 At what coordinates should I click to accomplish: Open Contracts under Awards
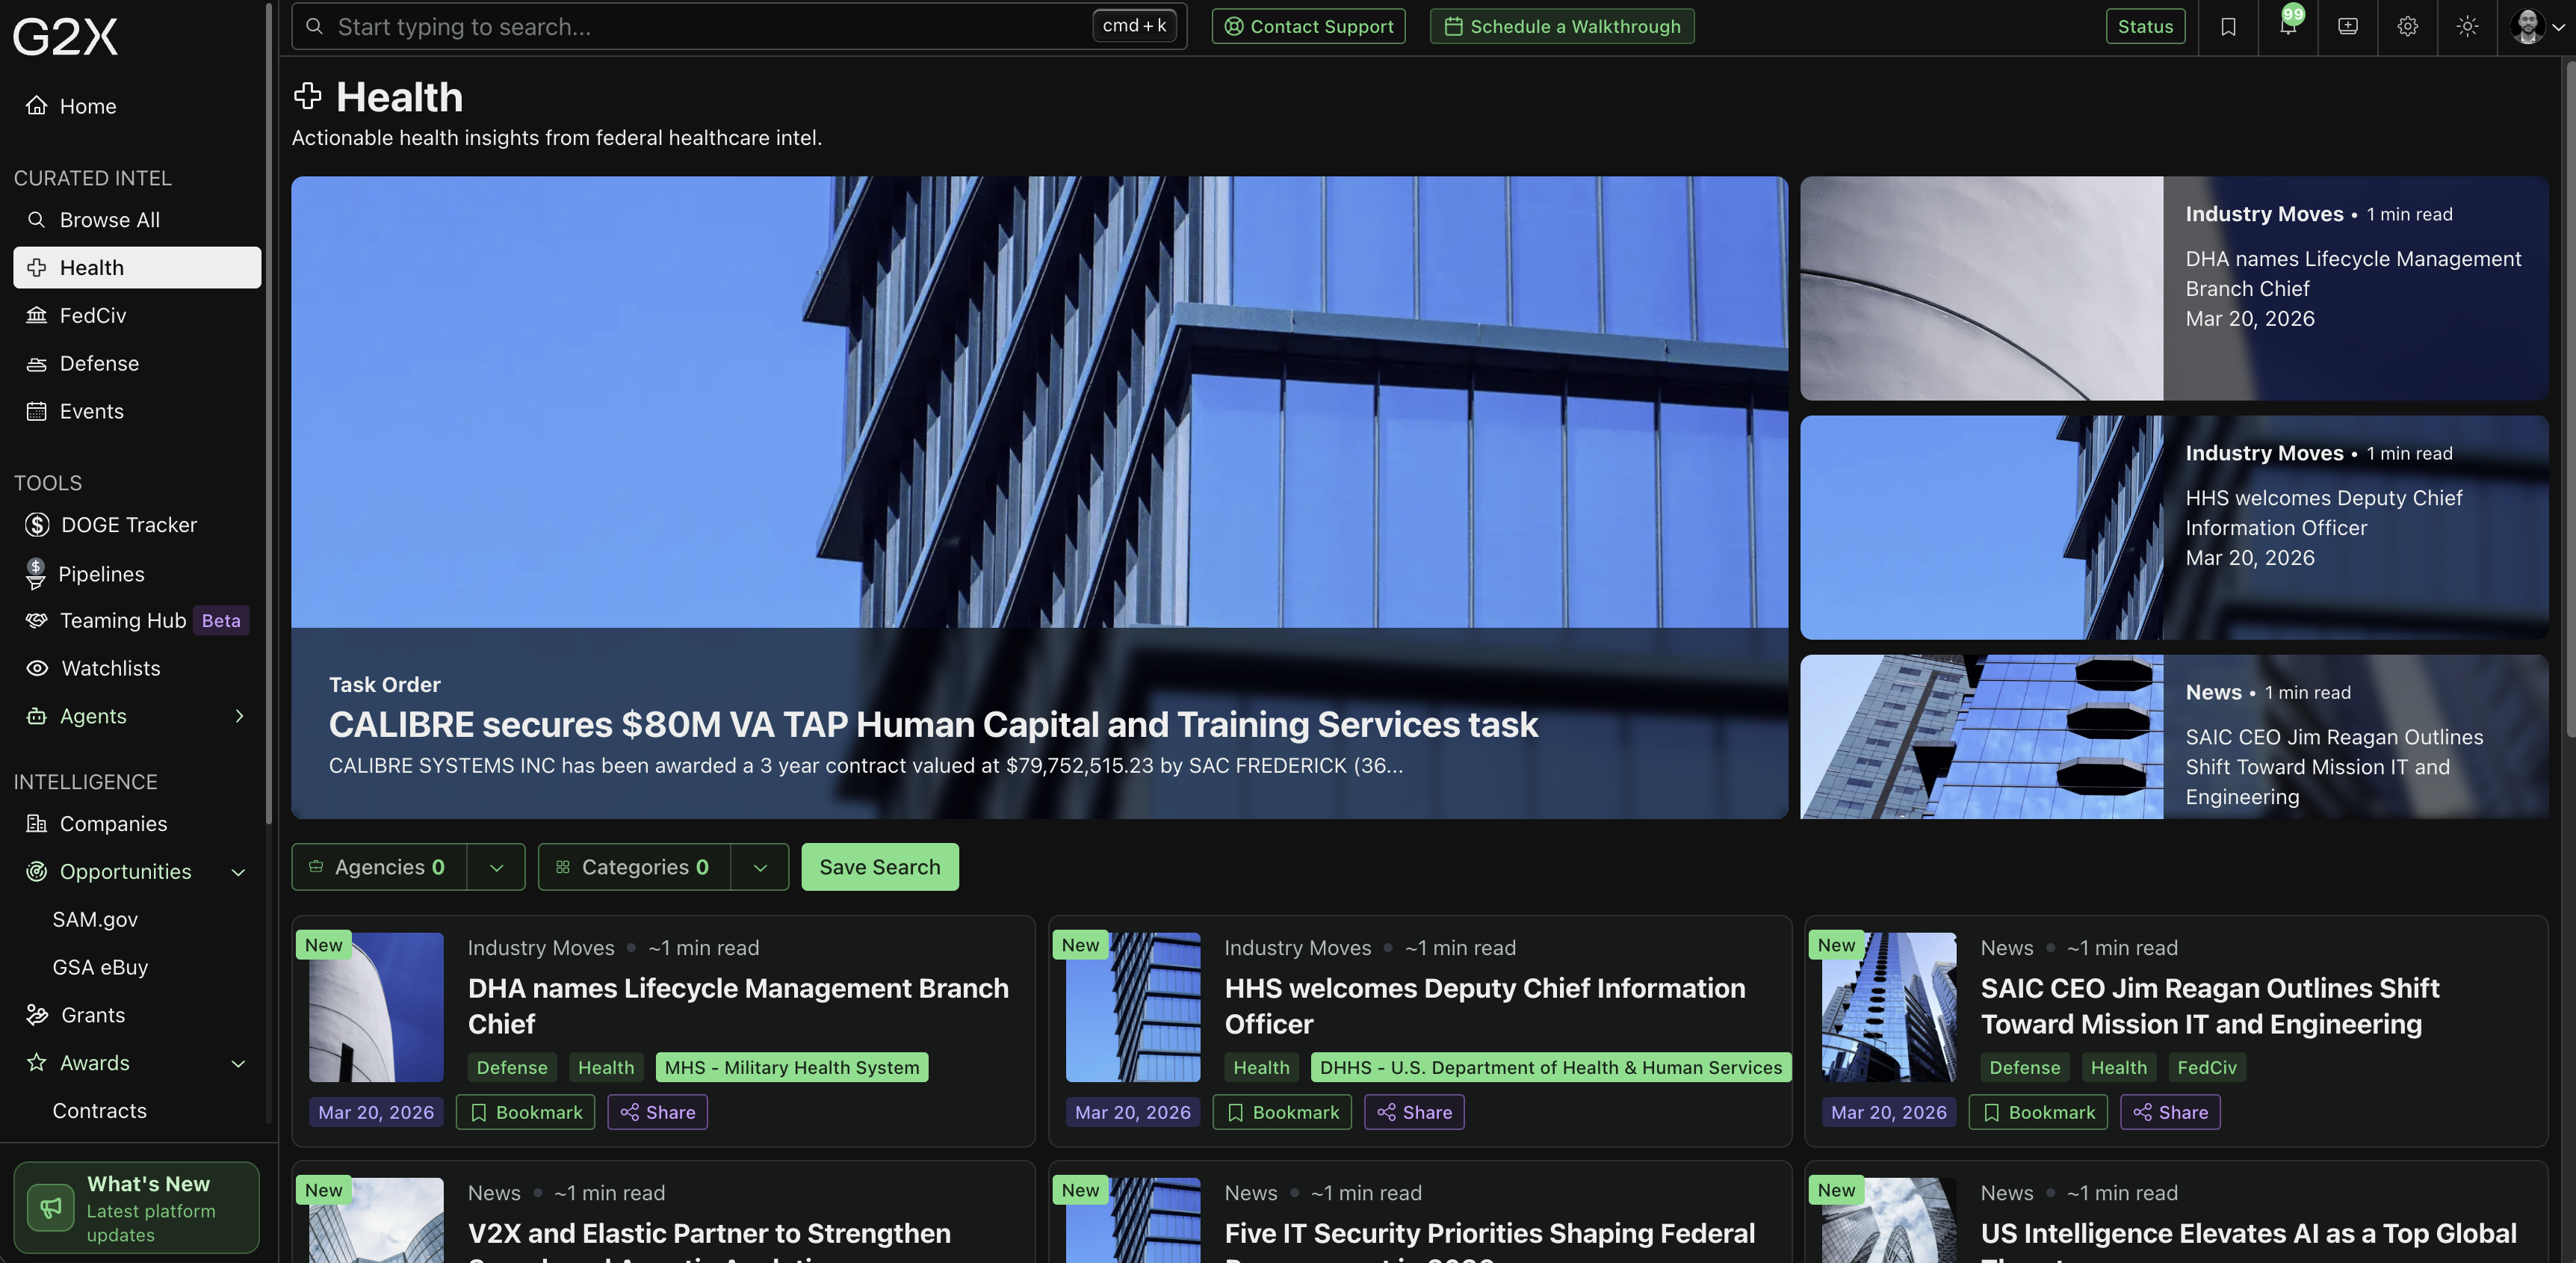pyautogui.click(x=99, y=1112)
